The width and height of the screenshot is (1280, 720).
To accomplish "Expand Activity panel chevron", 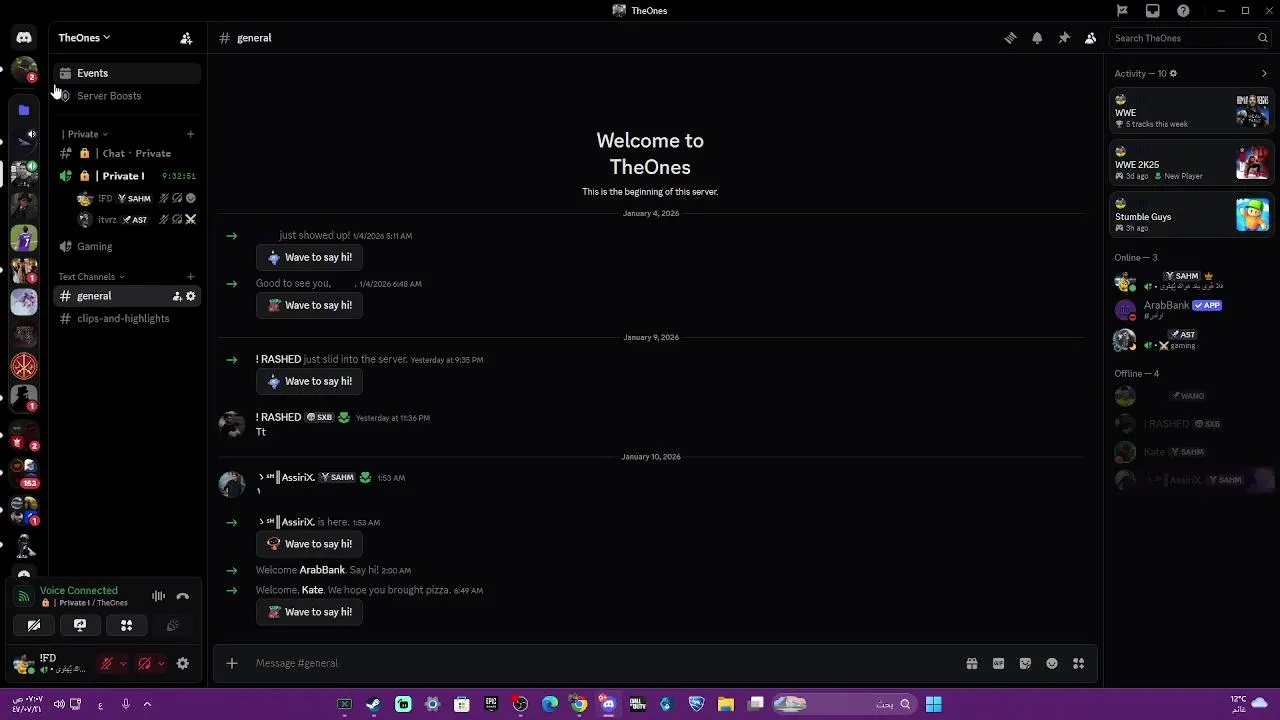I will click(x=1264, y=73).
